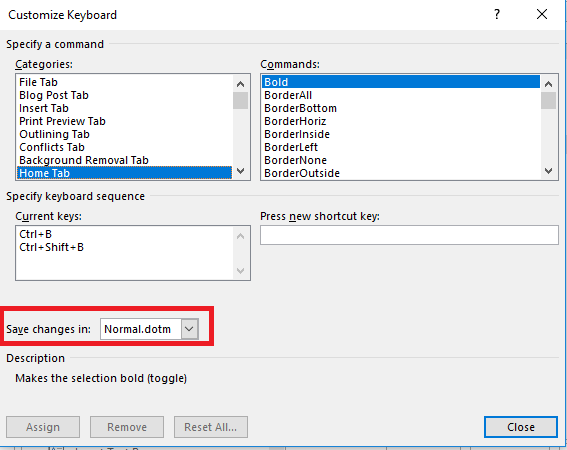Select Outlining Tab category
The image size is (567, 450).
point(54,134)
